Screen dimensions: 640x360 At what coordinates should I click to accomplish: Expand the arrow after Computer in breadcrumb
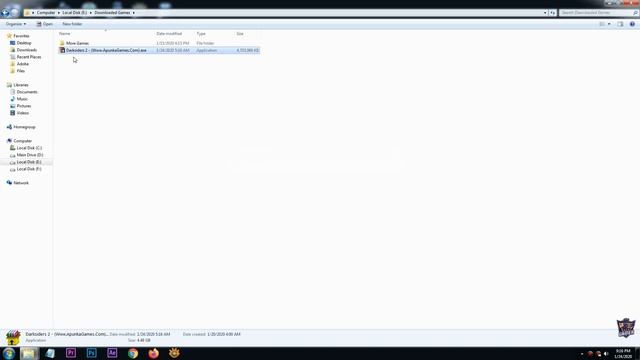59,13
